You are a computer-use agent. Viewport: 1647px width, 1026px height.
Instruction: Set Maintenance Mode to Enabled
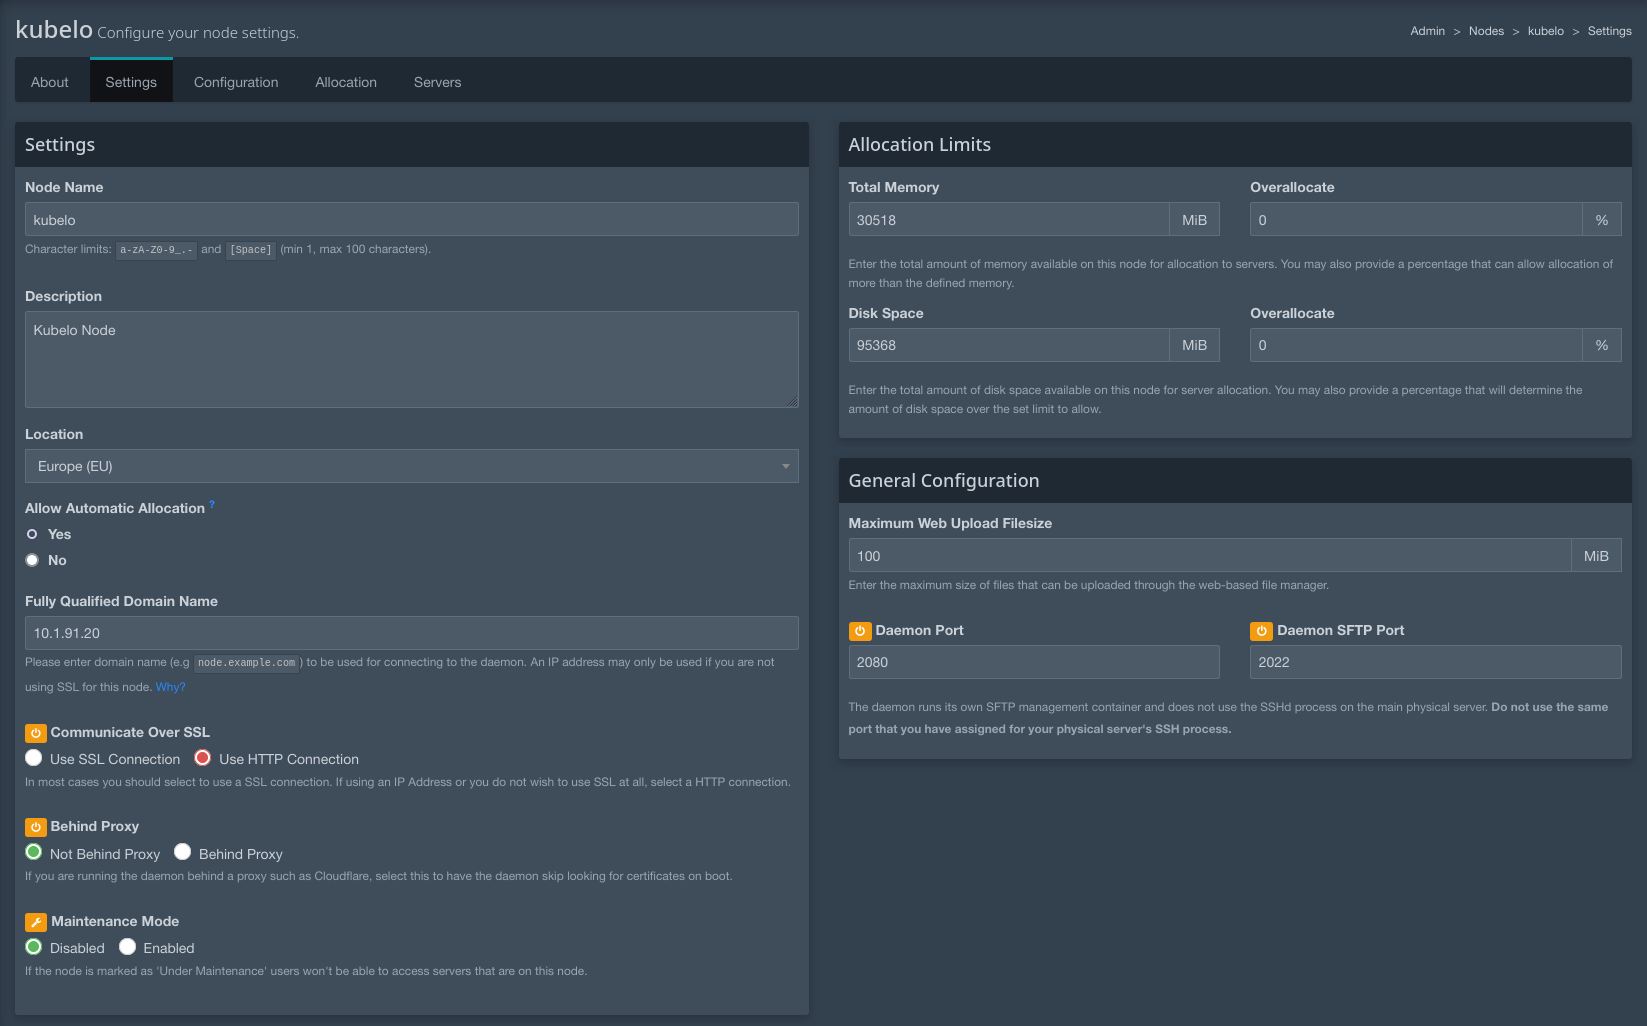click(x=127, y=947)
